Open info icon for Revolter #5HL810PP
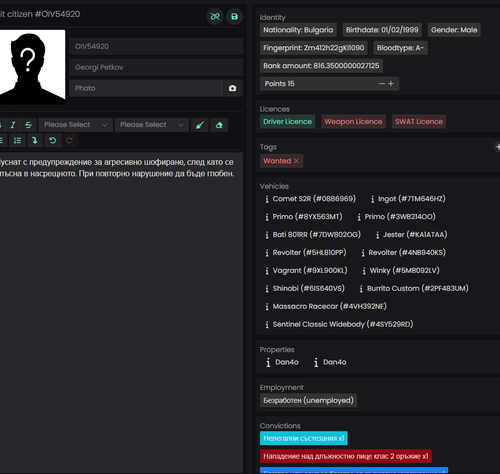Screen dimensions: 500x474 tap(267, 253)
